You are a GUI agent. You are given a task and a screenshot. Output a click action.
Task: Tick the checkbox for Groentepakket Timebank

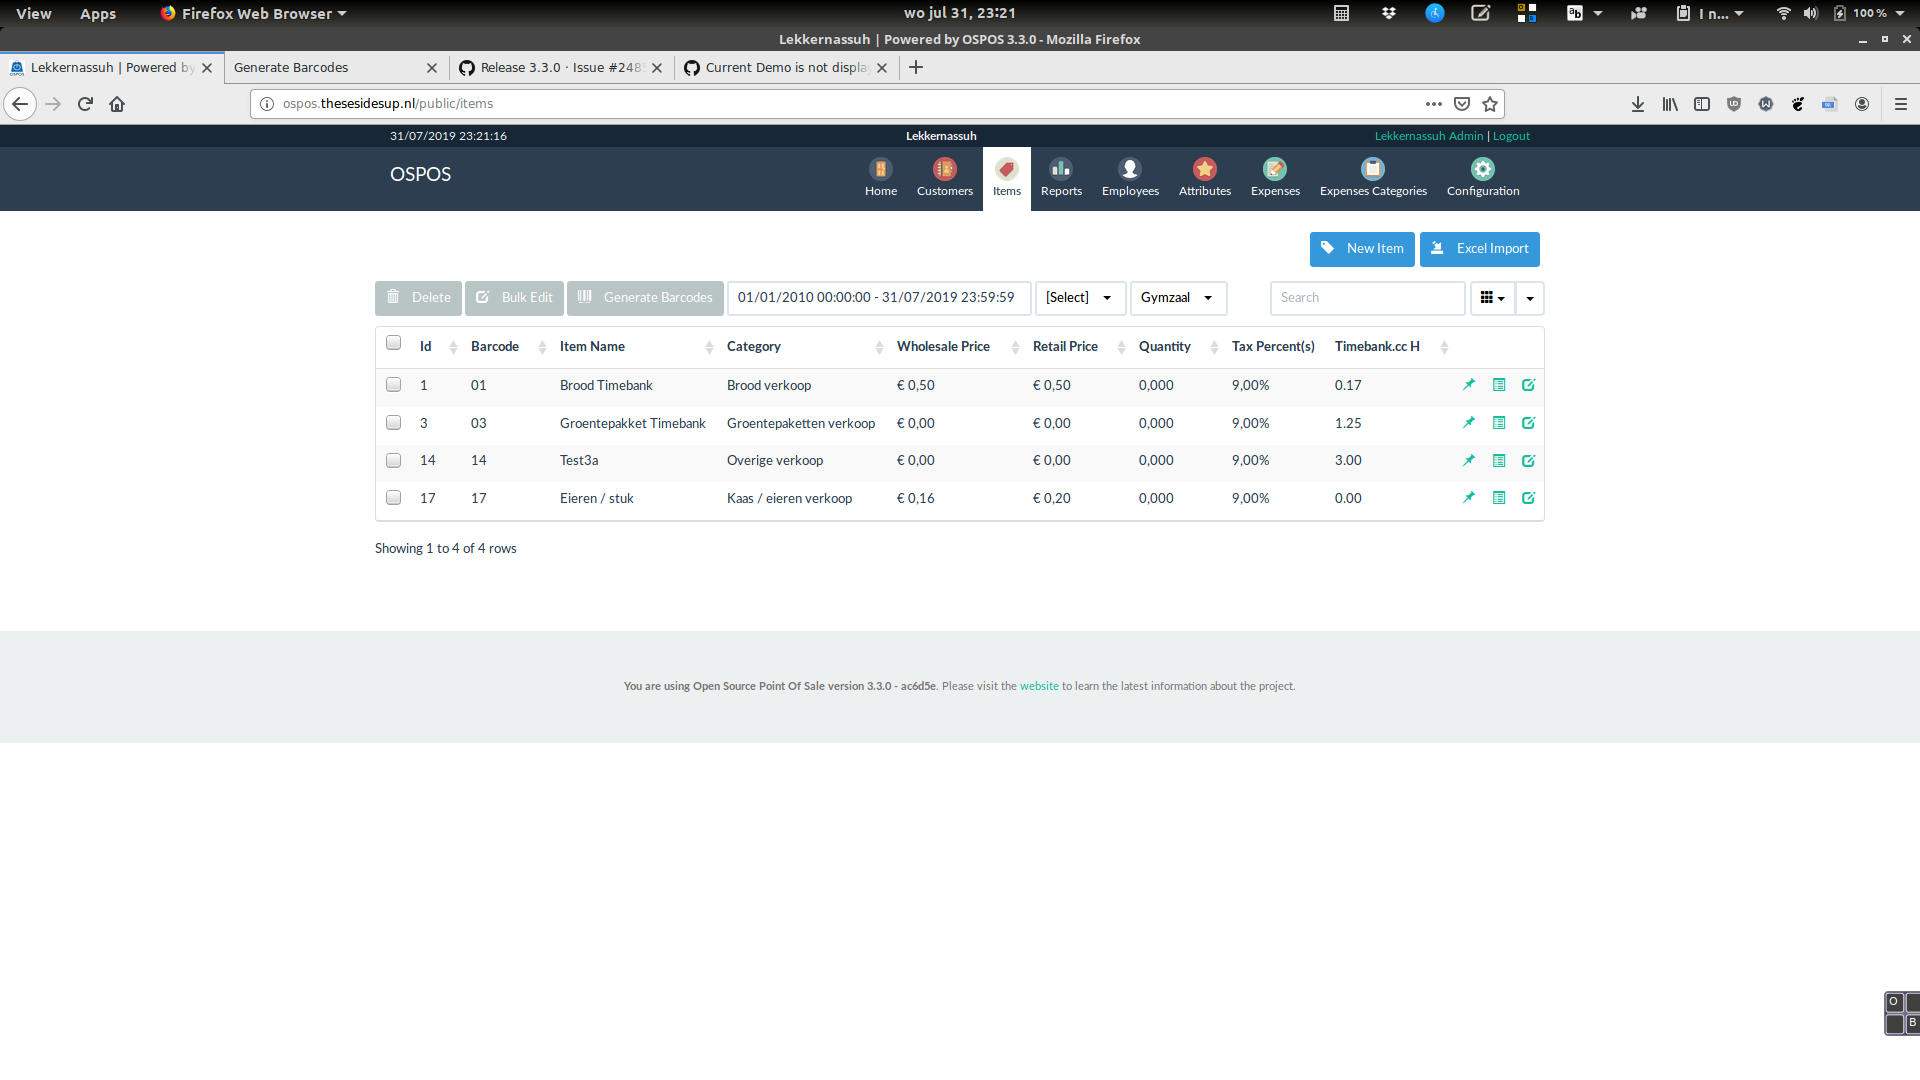(393, 422)
